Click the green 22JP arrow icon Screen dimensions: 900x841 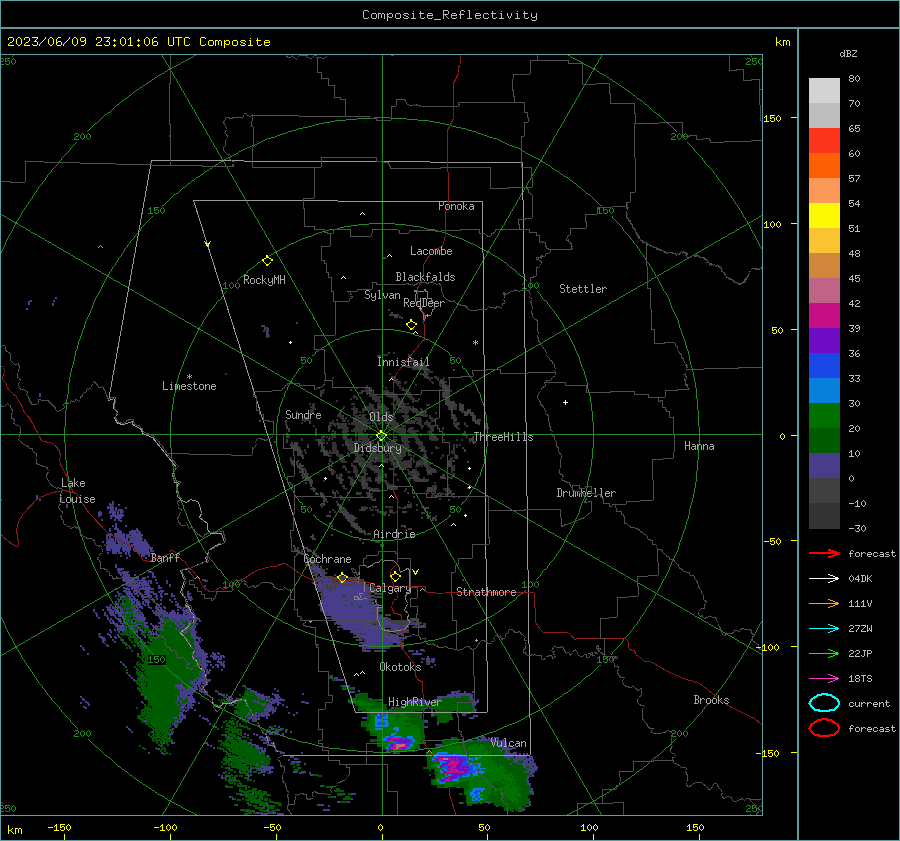coord(824,653)
